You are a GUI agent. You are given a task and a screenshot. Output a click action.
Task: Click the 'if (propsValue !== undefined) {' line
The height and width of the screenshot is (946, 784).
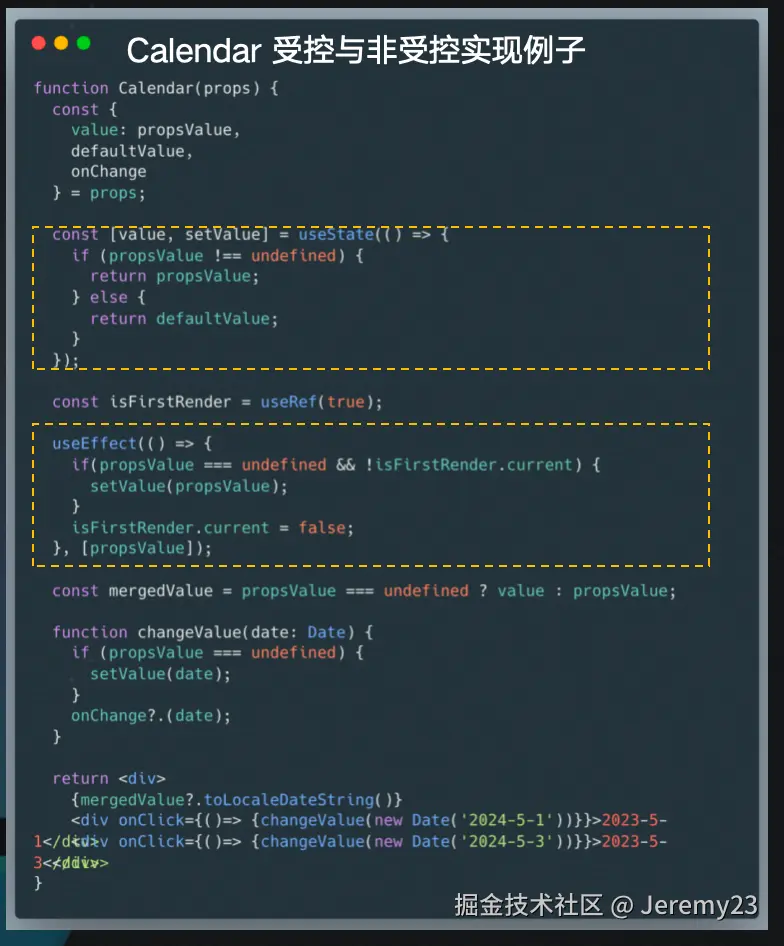217,256
